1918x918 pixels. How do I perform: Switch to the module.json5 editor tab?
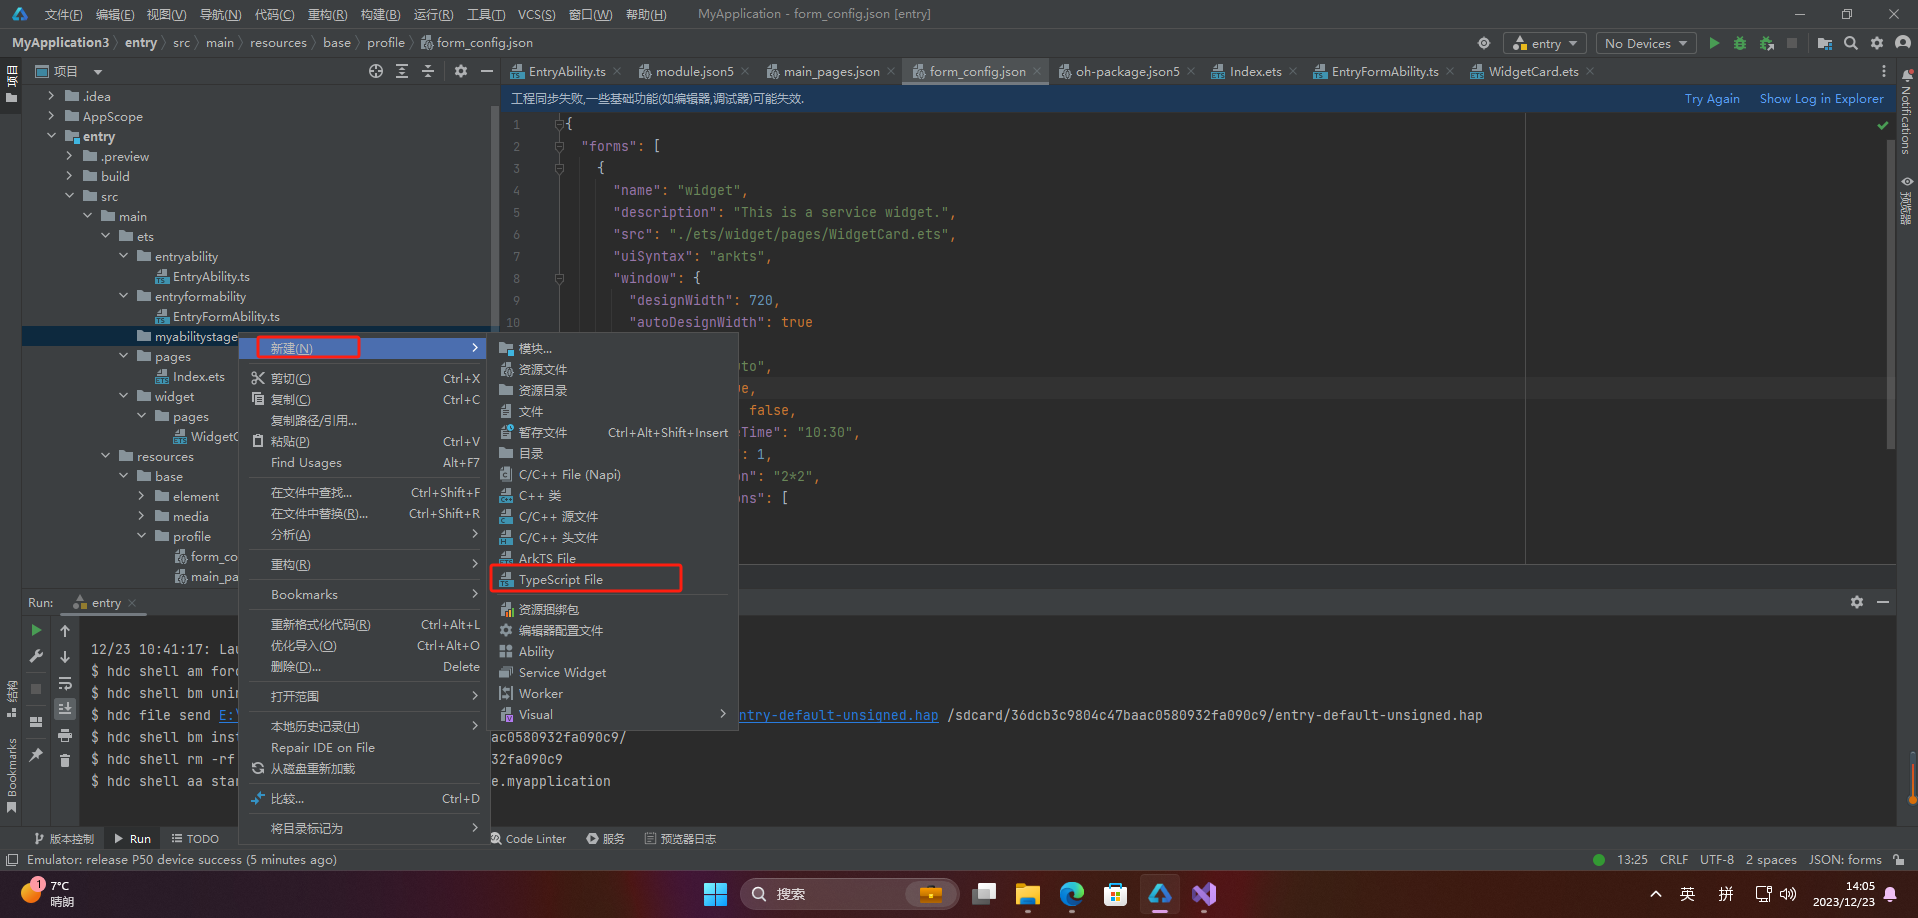coord(694,71)
